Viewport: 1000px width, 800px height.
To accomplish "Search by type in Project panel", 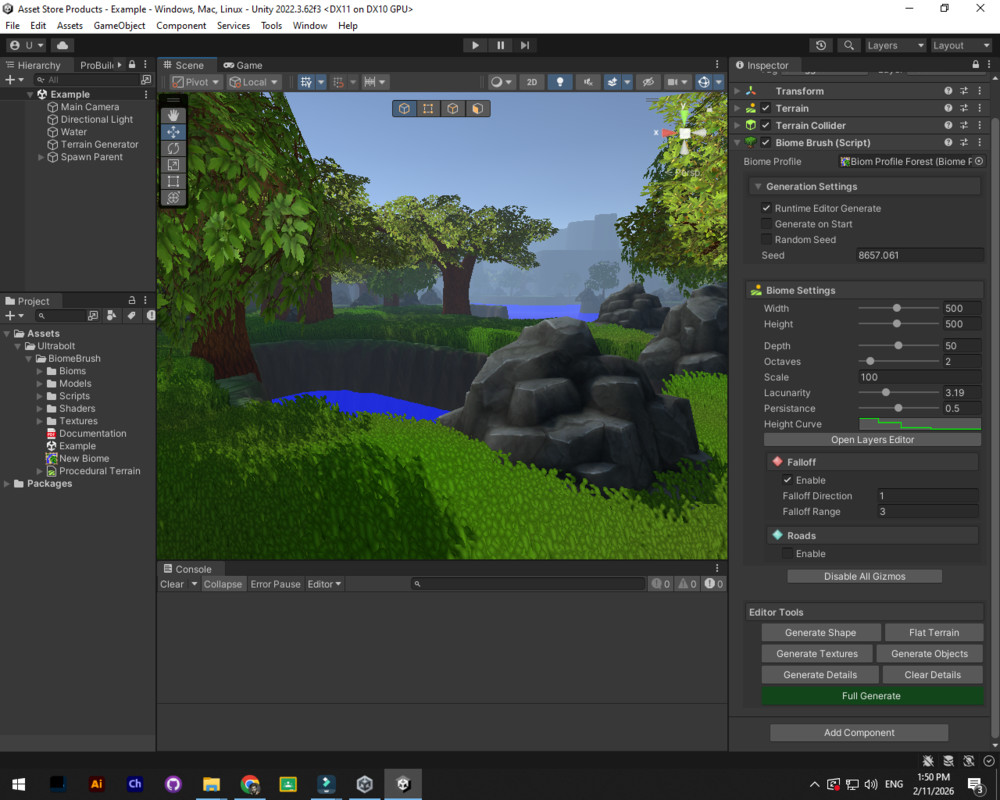I will pyautogui.click(x=112, y=315).
